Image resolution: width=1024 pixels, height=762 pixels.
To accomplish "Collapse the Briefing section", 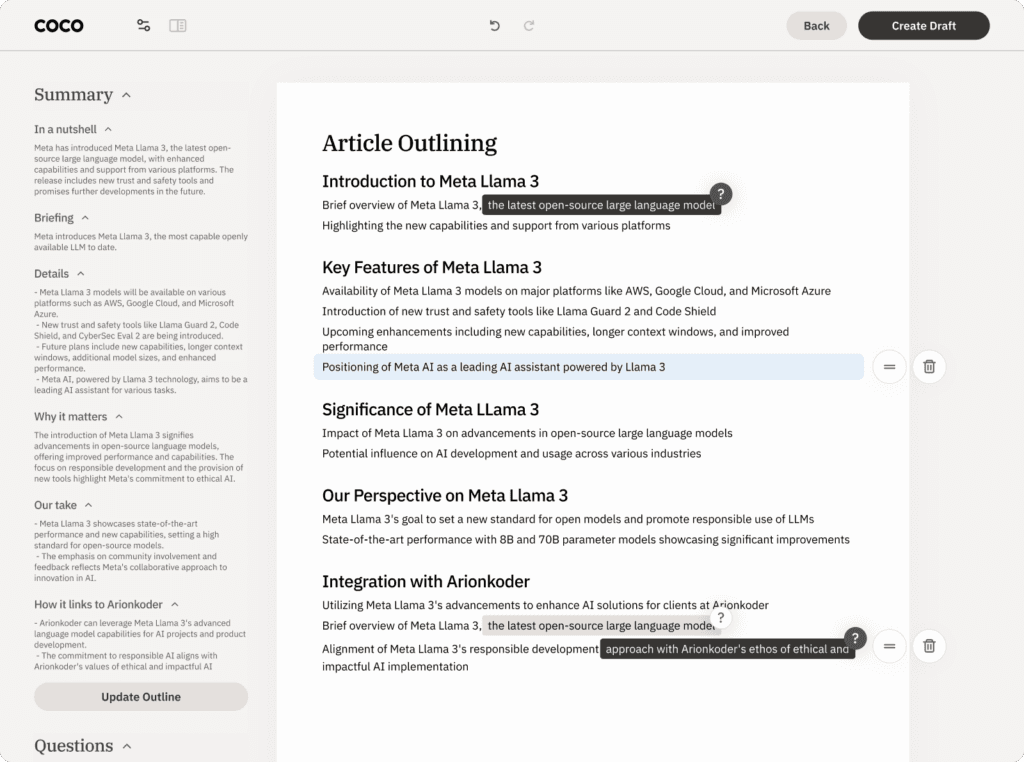I will 85,218.
